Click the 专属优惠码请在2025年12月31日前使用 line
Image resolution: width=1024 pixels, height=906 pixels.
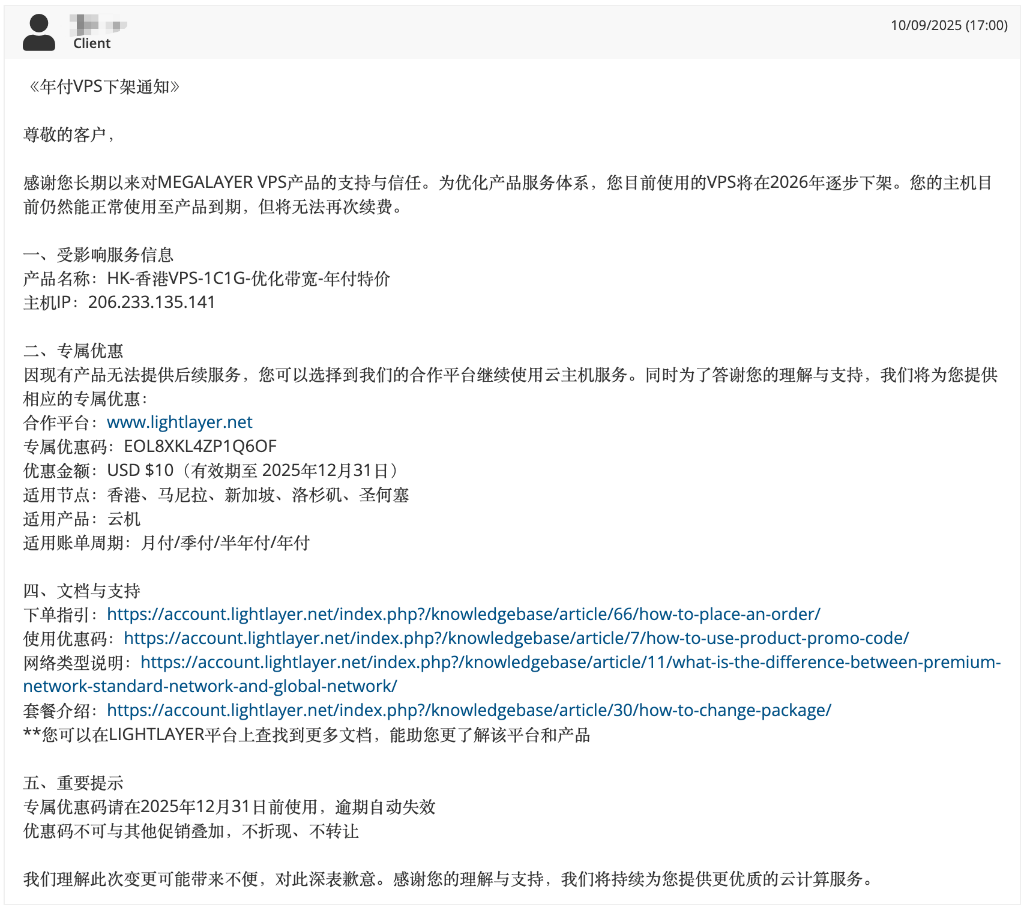(x=229, y=807)
